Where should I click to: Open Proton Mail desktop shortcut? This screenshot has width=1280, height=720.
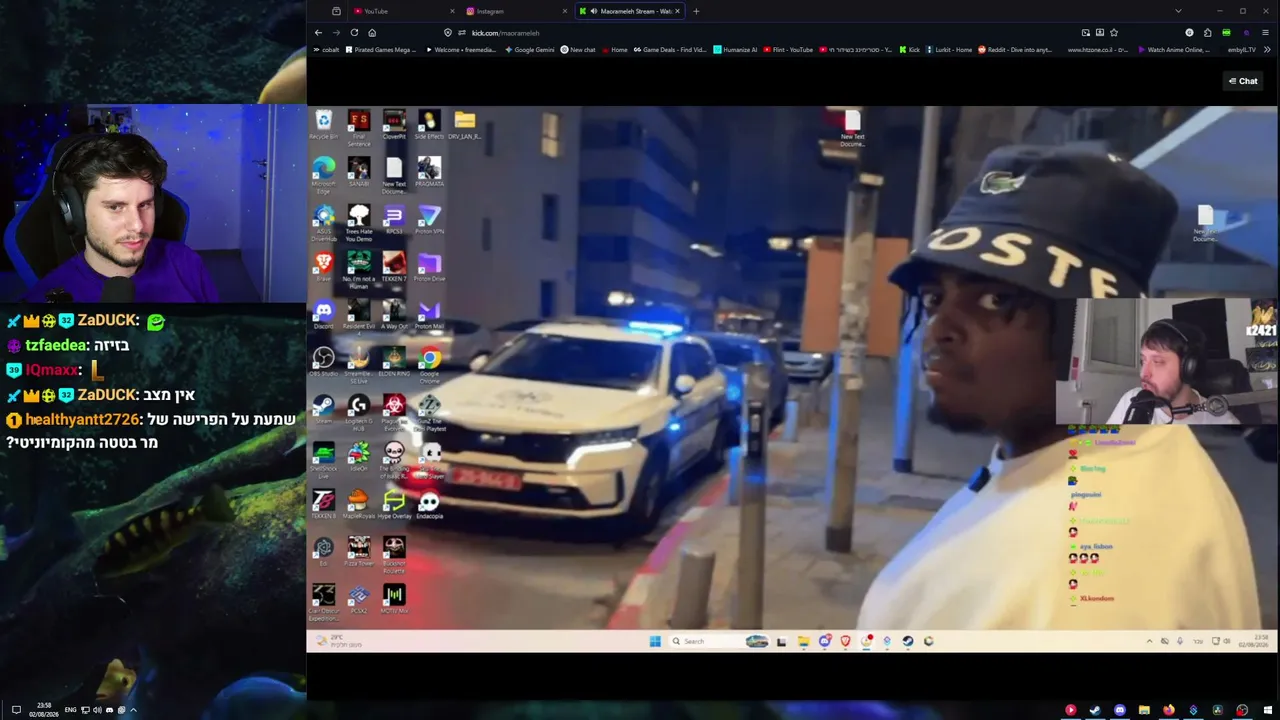pyautogui.click(x=429, y=314)
